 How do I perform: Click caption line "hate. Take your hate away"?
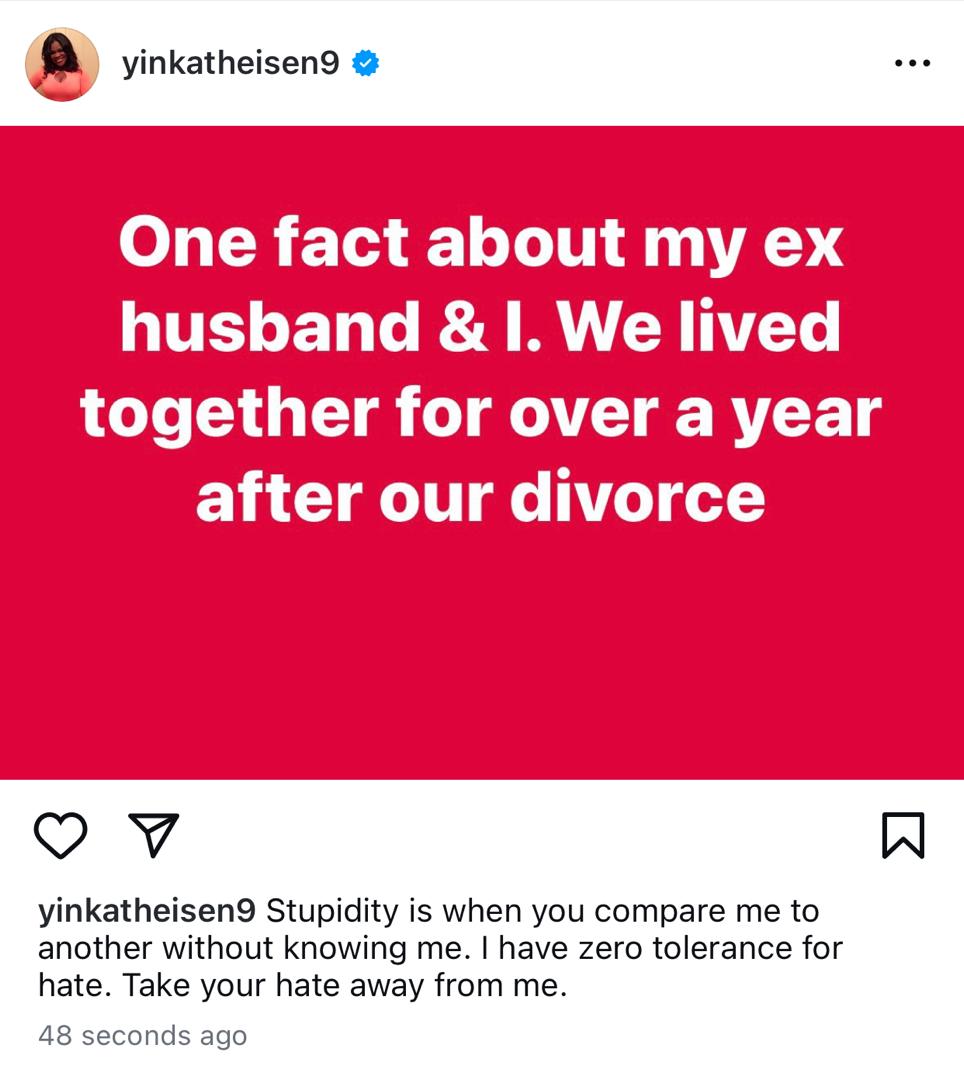(302, 986)
